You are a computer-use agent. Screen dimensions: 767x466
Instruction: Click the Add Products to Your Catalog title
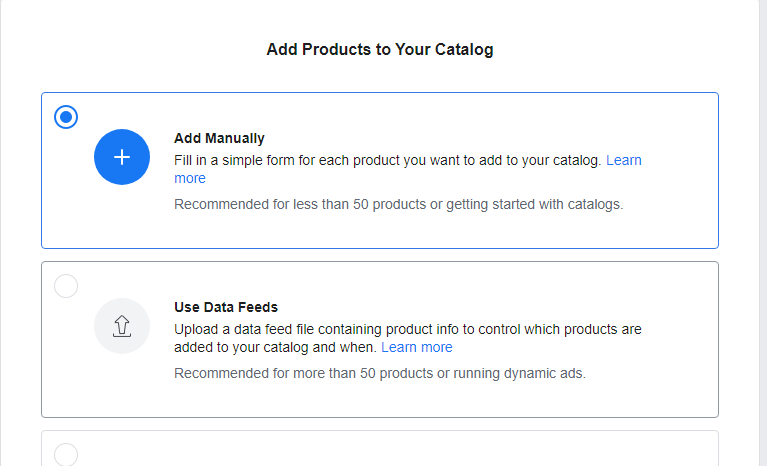380,49
